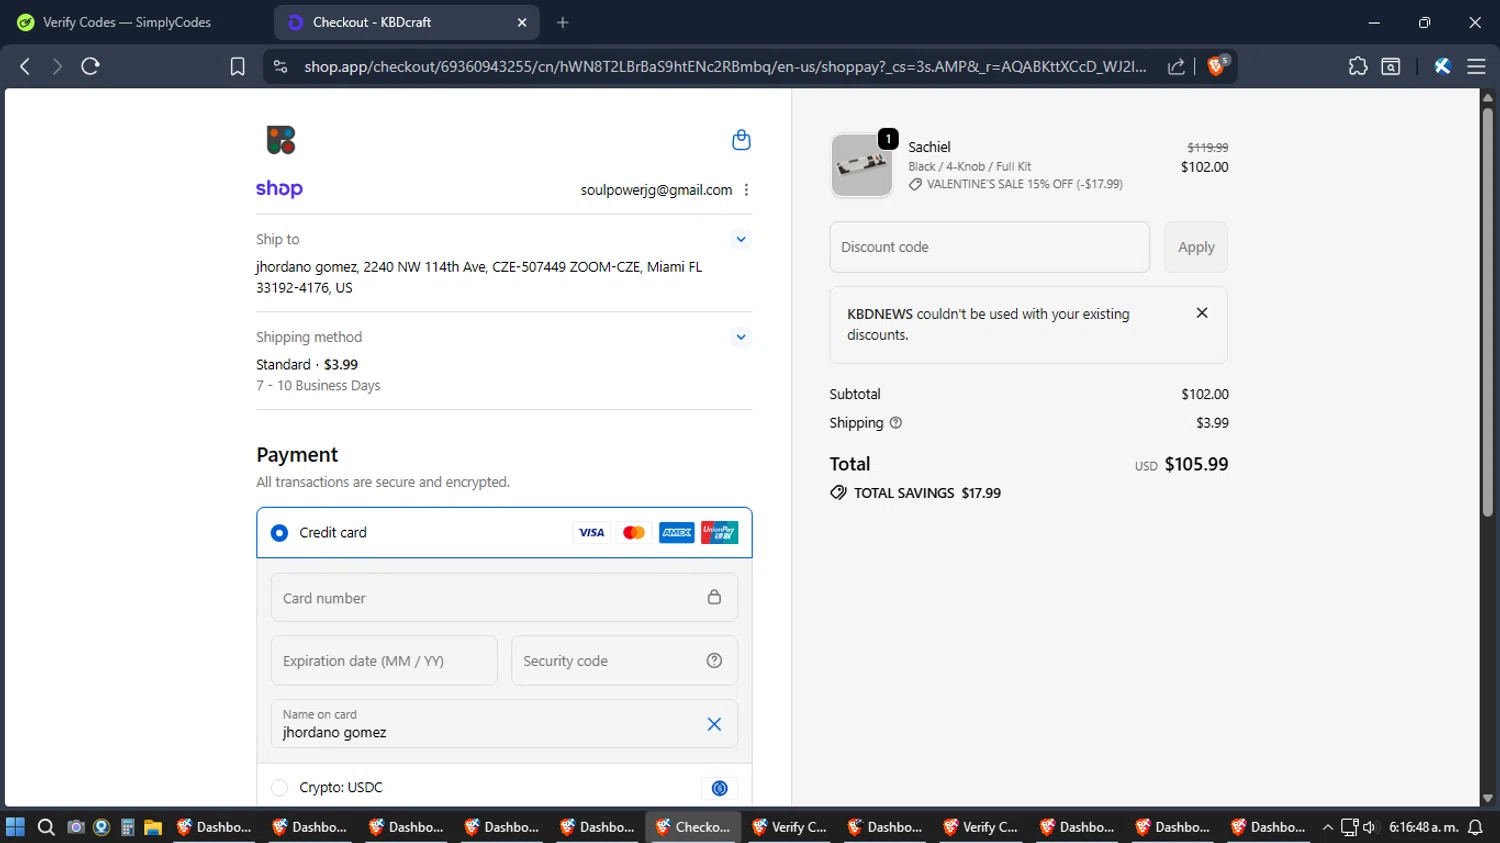
Task: Switch to the Verify Codes — SimplyCodes tab
Action: [126, 22]
